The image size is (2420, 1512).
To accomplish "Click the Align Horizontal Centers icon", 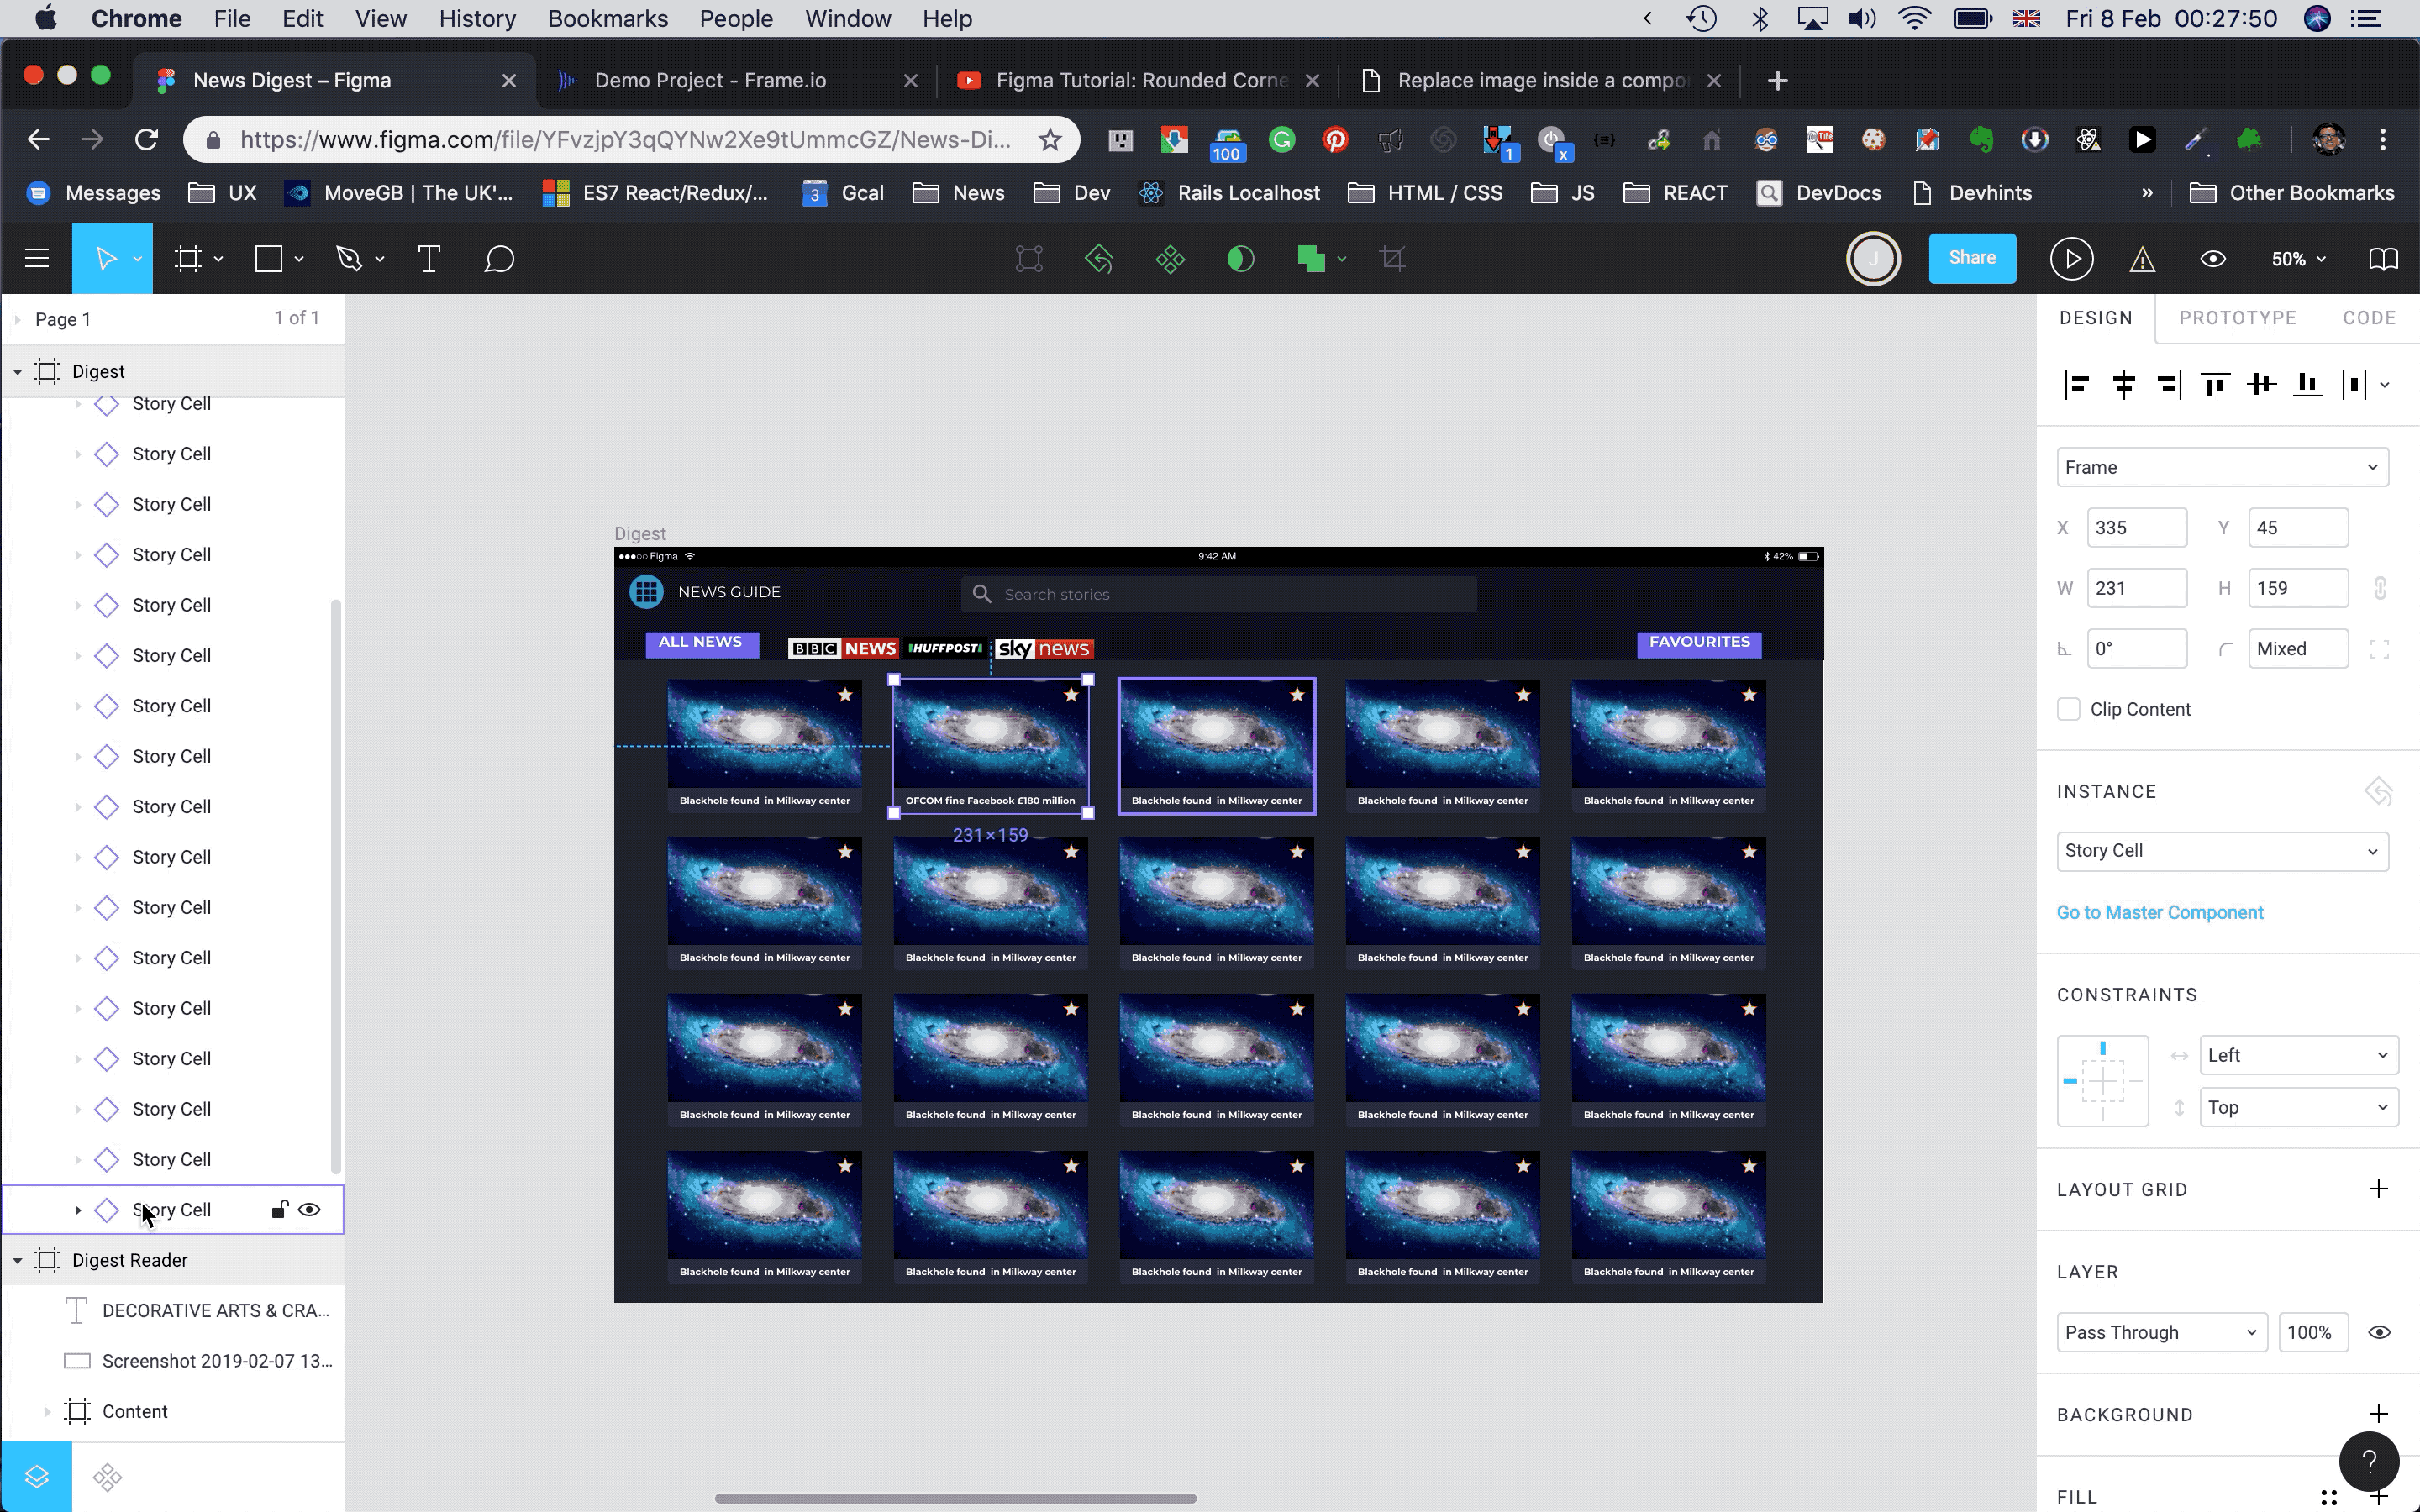I will (x=2123, y=384).
